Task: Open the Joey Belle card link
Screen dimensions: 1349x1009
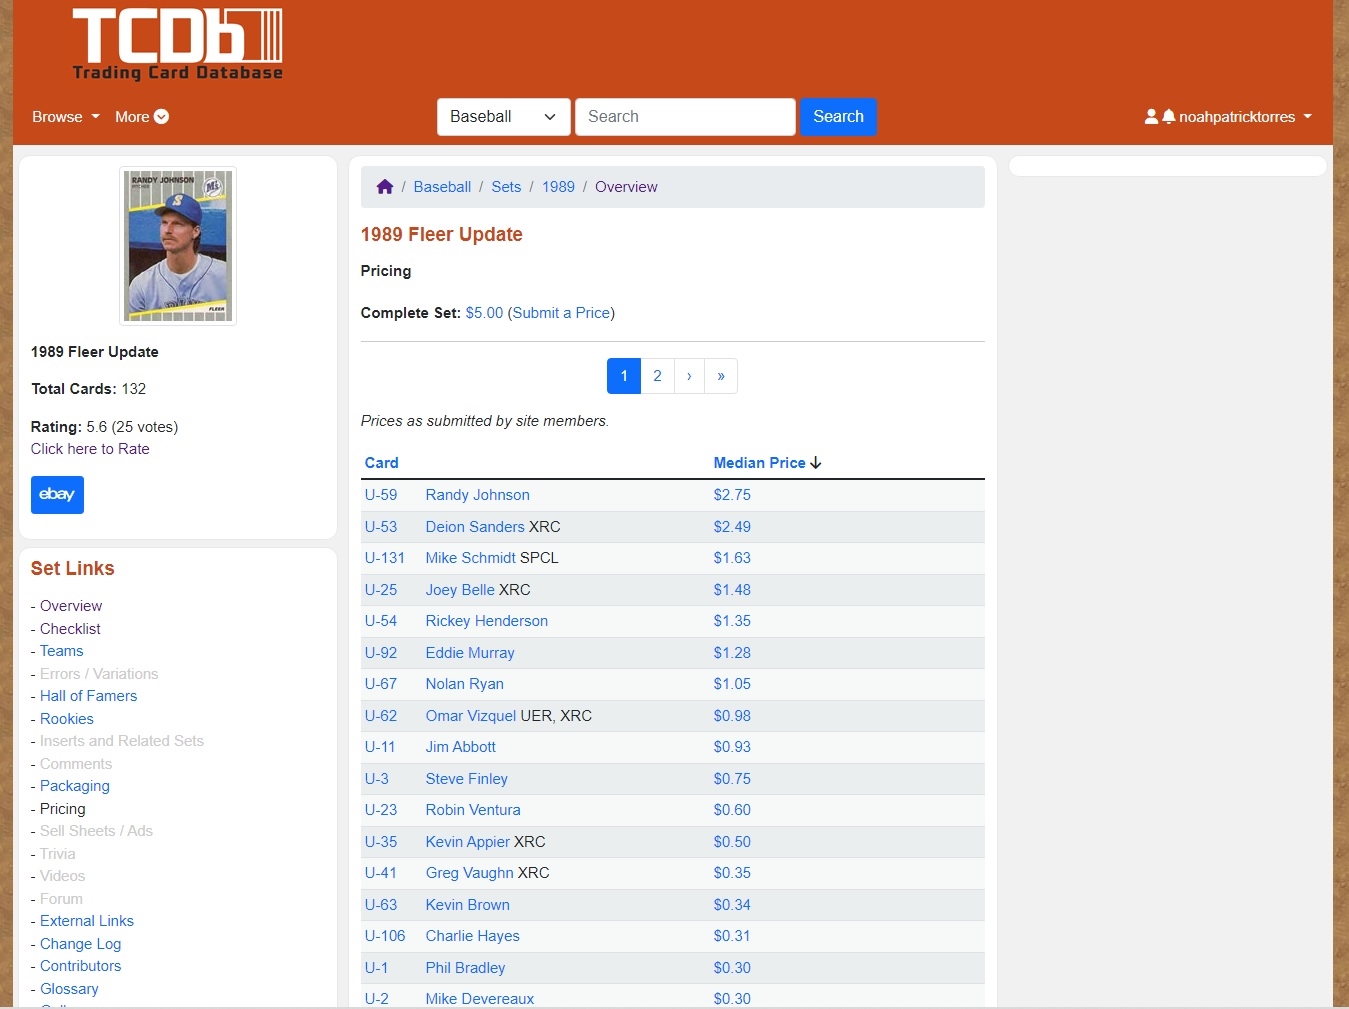Action: 460,590
